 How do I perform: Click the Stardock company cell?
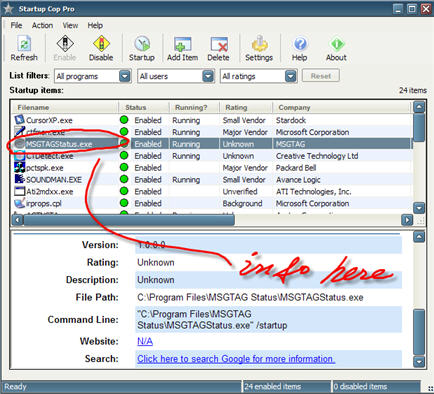pos(291,120)
